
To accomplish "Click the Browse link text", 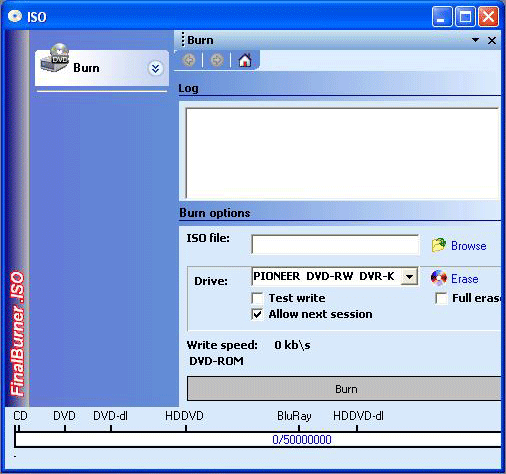I will pos(469,246).
